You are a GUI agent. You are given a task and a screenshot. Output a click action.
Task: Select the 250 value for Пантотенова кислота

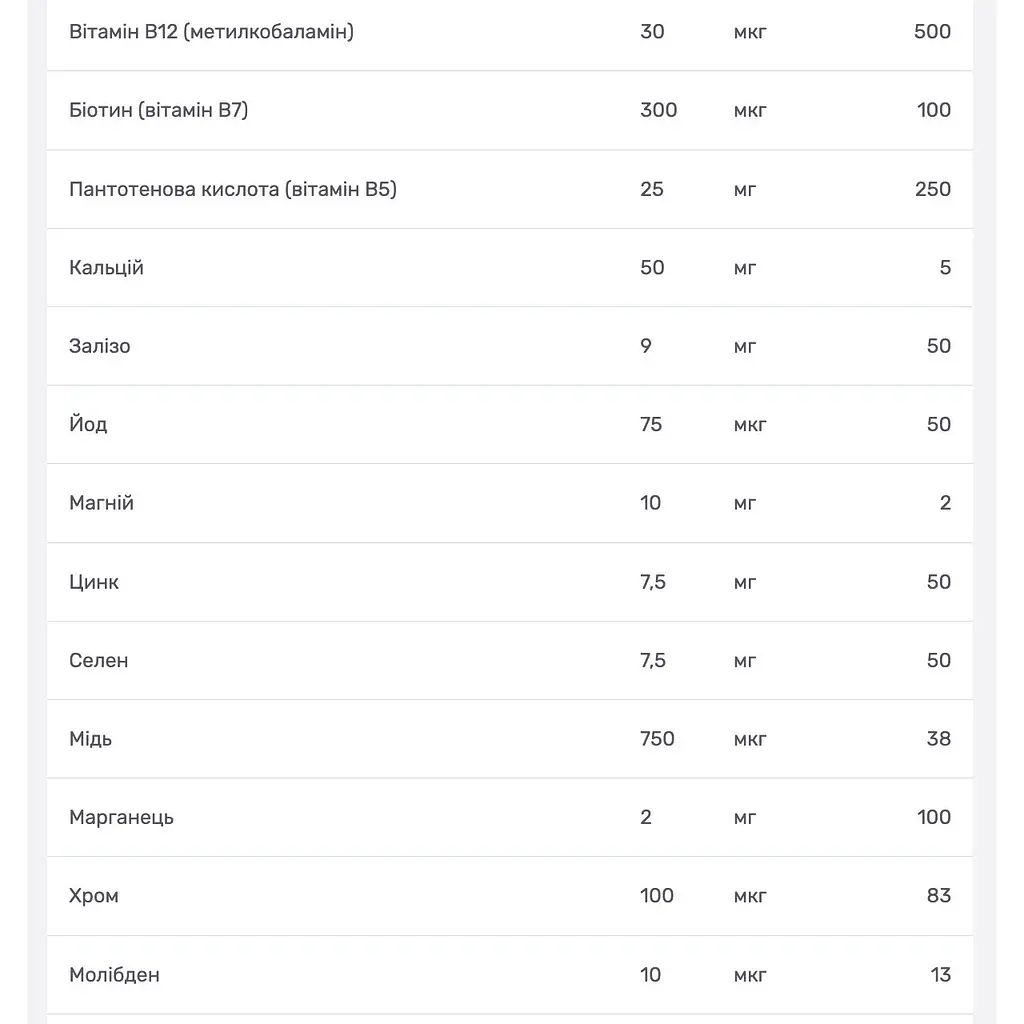tap(933, 189)
